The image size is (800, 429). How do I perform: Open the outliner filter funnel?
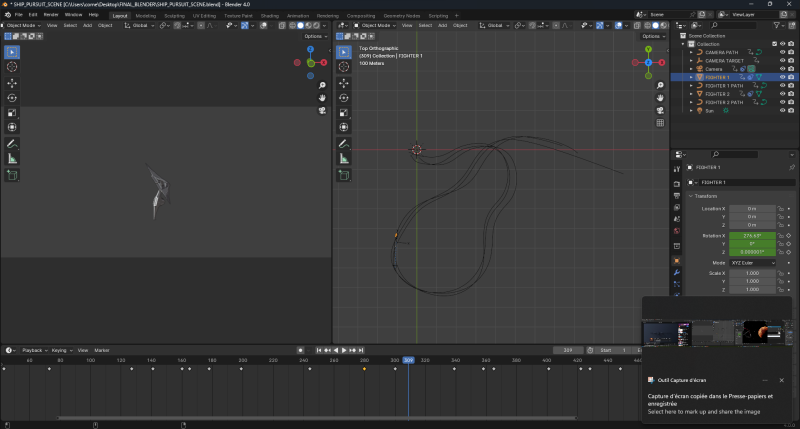(x=777, y=25)
